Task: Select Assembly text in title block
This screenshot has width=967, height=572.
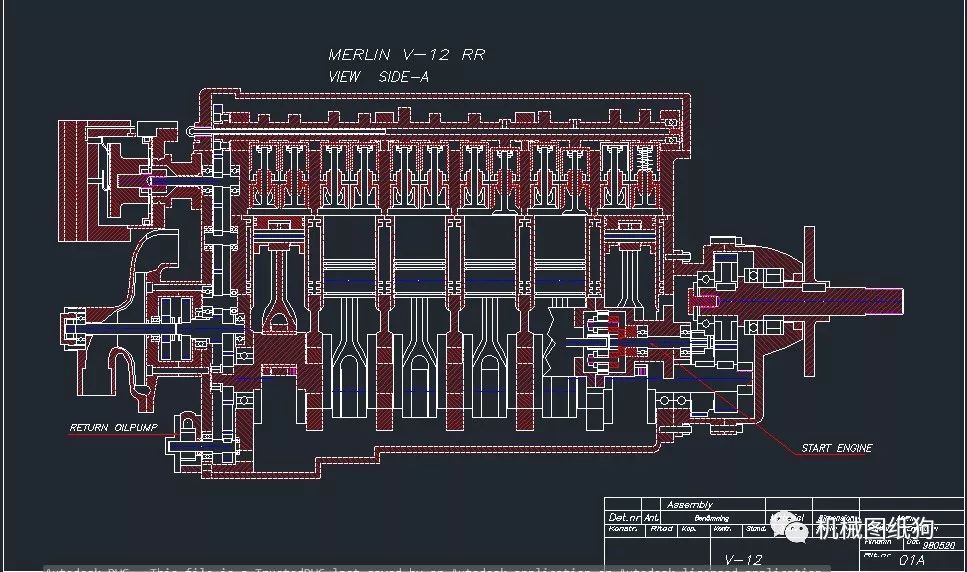Action: (689, 505)
